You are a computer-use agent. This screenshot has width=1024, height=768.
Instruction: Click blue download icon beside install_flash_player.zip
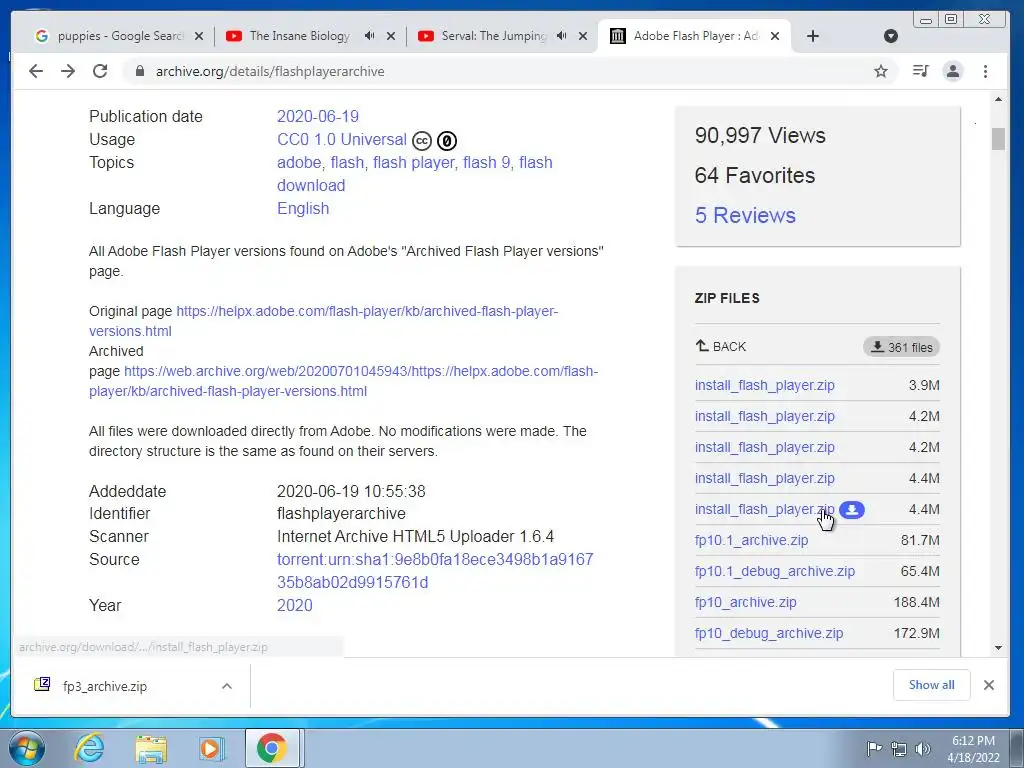click(852, 509)
